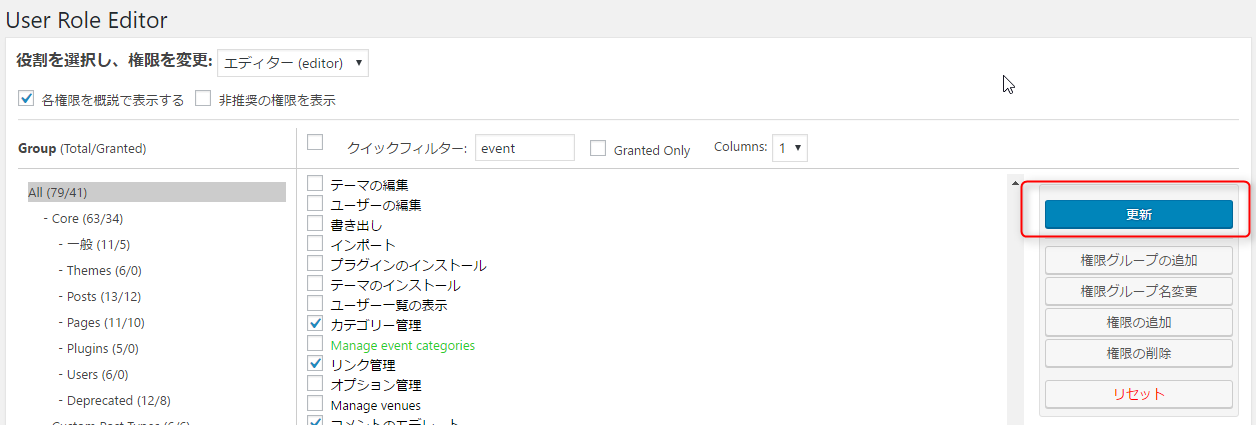Enable 非推奨の権限を表示 checkbox
Viewport: 1256px width, 425px height.
click(x=203, y=99)
